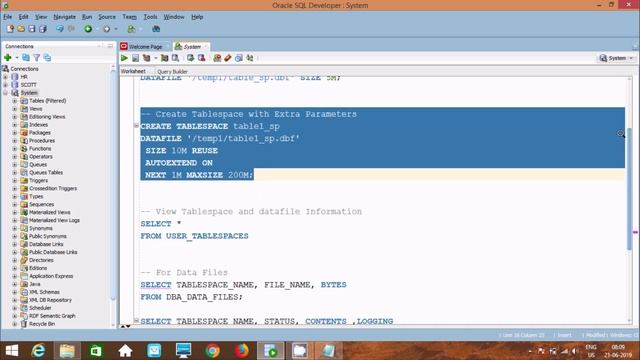Expand the SCOTT connection node
Screen dimensions: 640x360
[6, 85]
